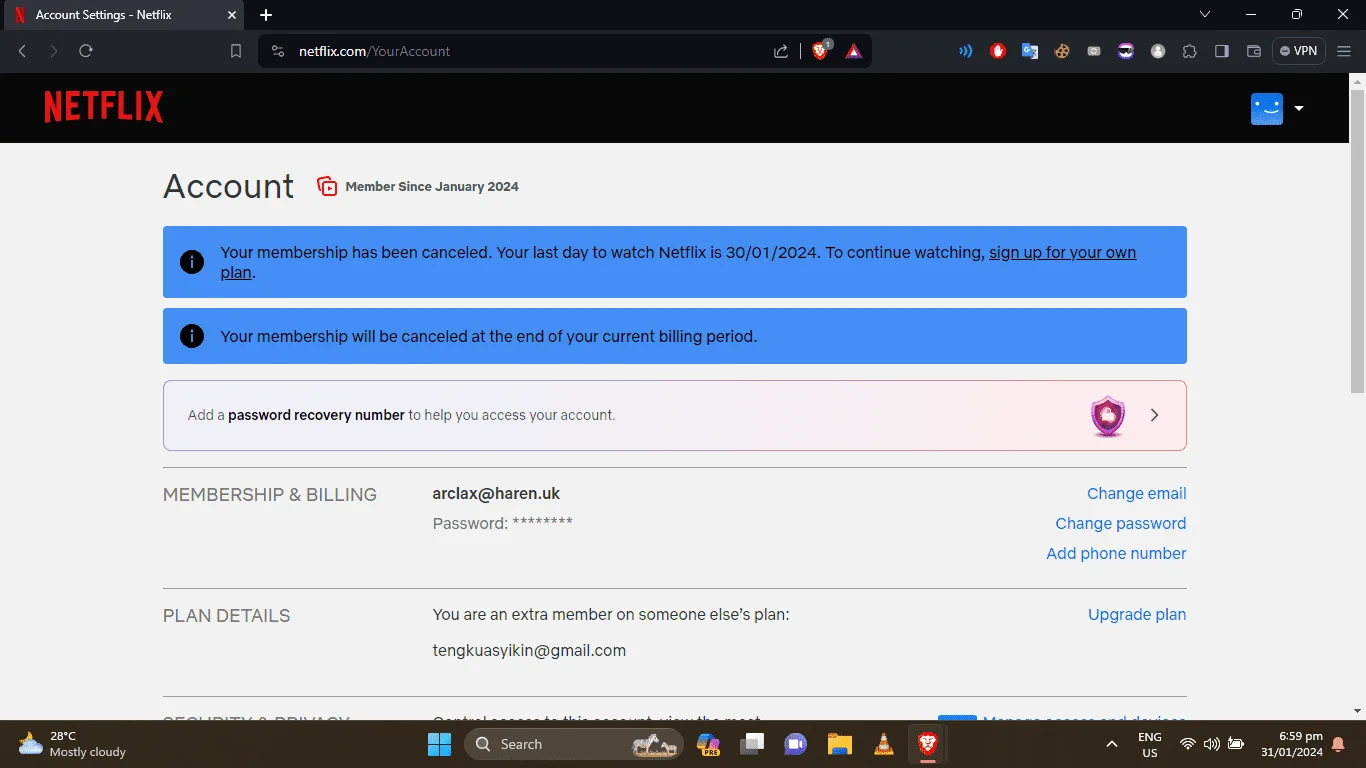Bookmark this page
This screenshot has width=1366, height=768.
coord(236,51)
